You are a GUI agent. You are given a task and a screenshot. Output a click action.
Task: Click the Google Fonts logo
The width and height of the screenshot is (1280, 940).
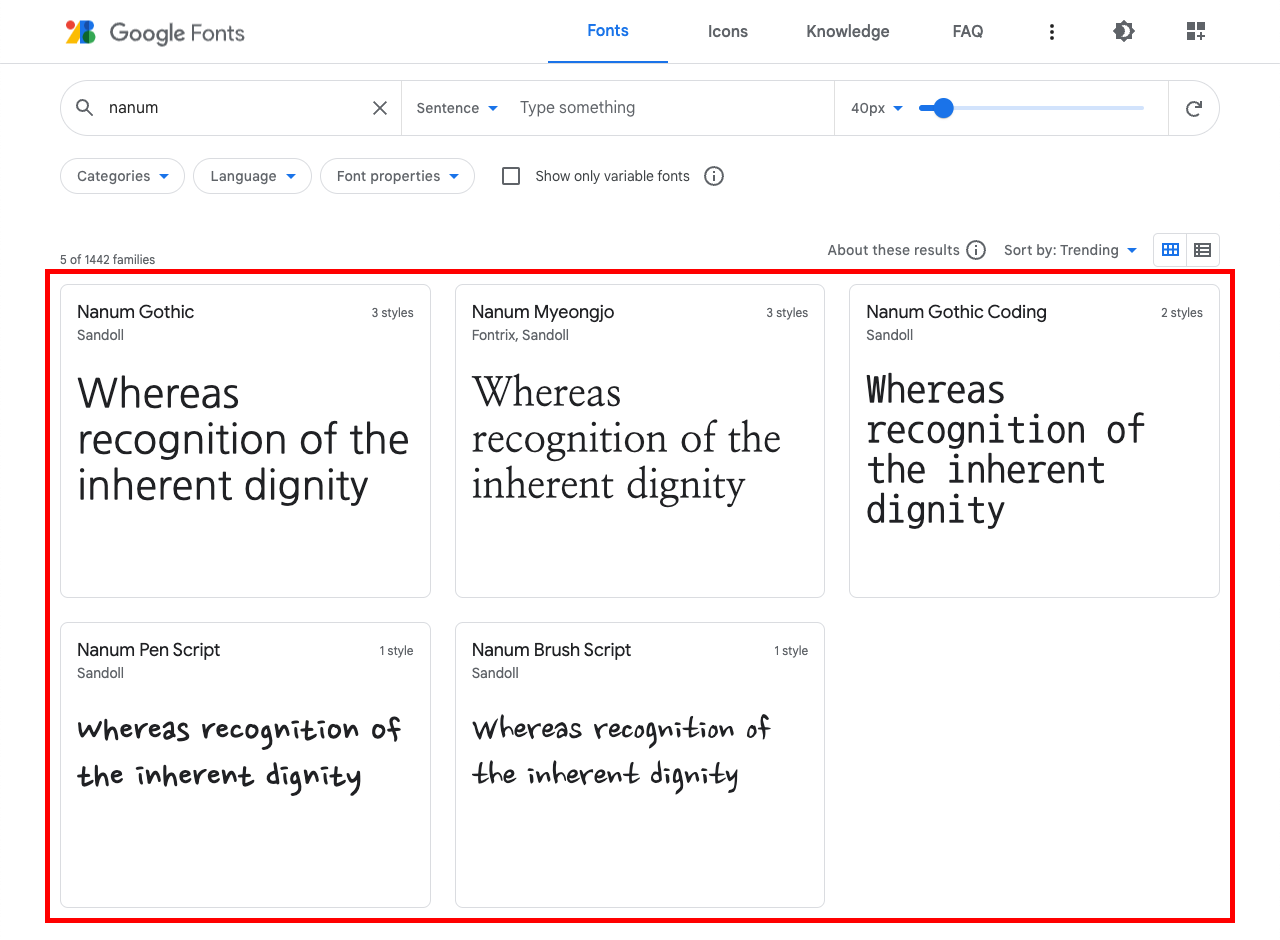[x=155, y=32]
